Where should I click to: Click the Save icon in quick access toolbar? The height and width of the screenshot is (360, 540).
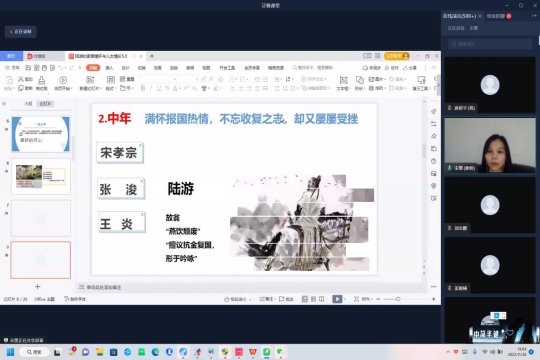click(28, 68)
